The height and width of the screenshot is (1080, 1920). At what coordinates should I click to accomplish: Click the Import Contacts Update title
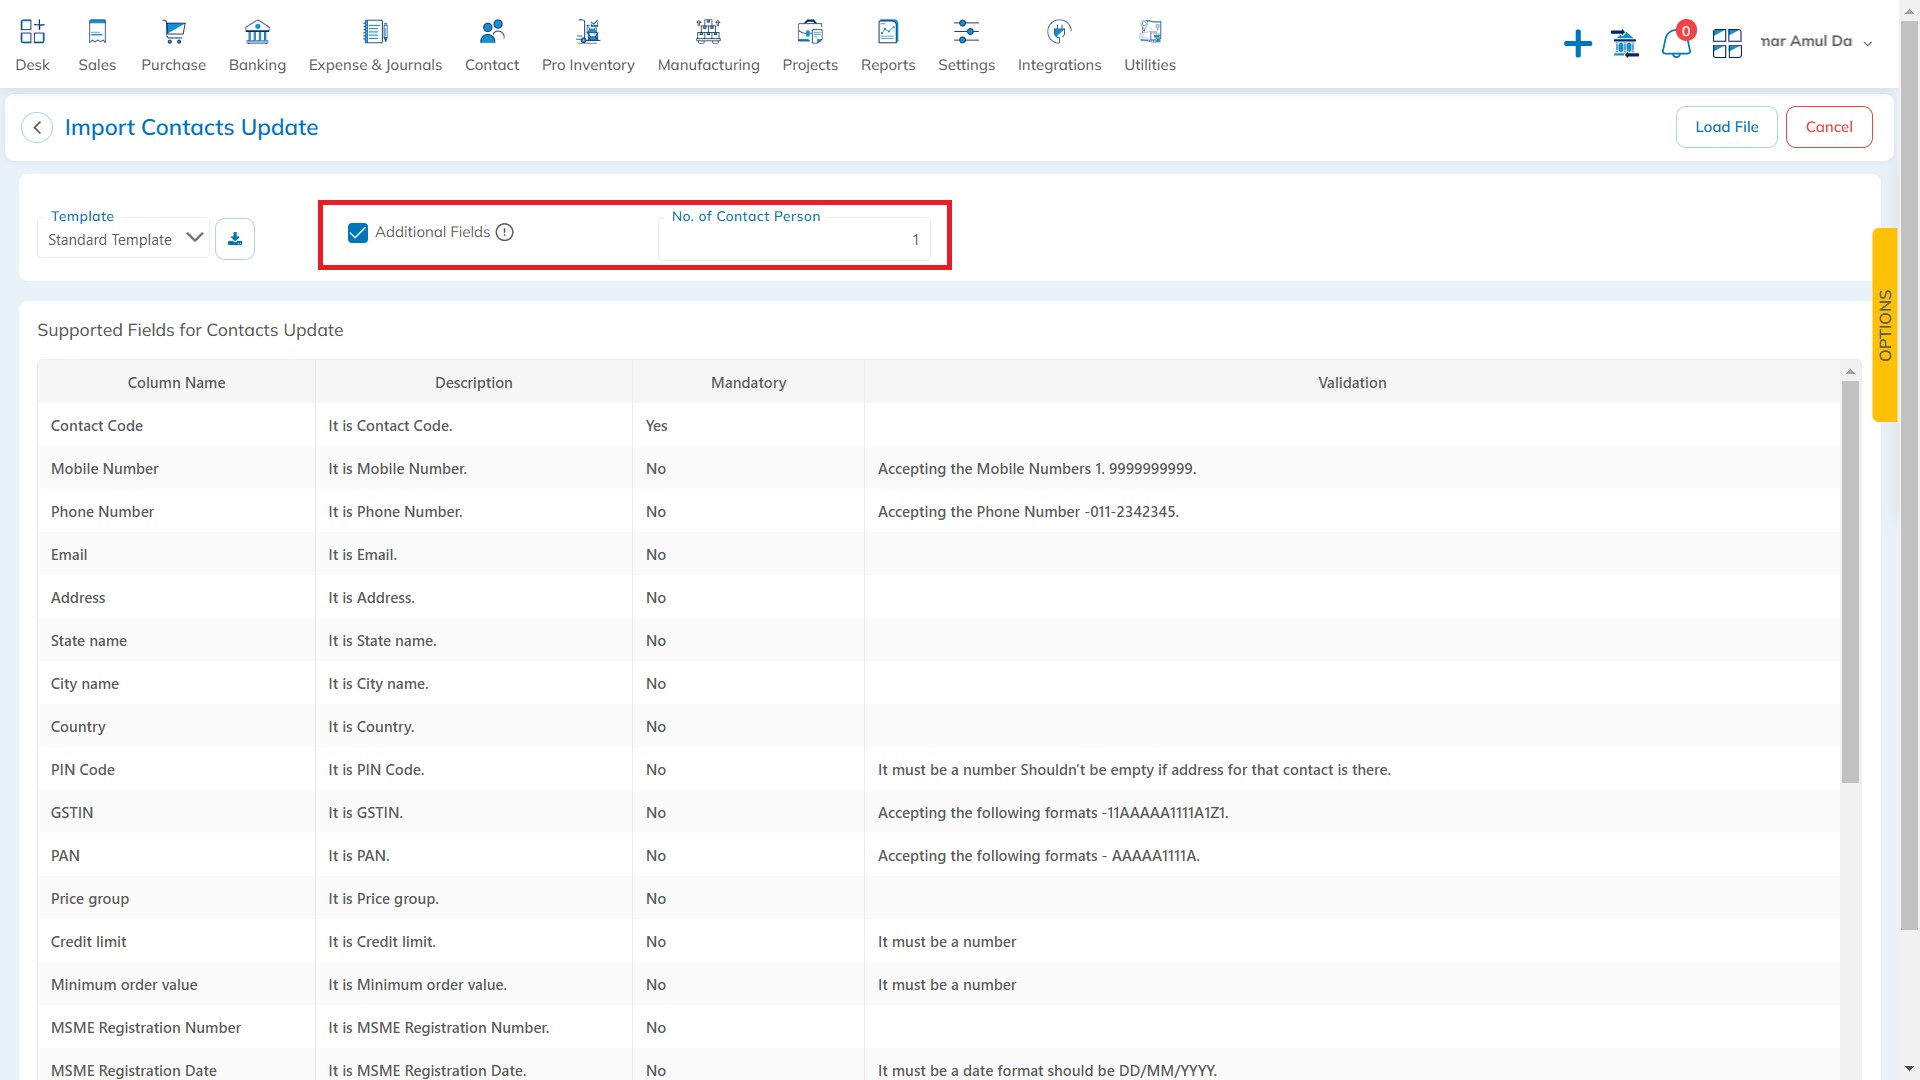click(191, 128)
